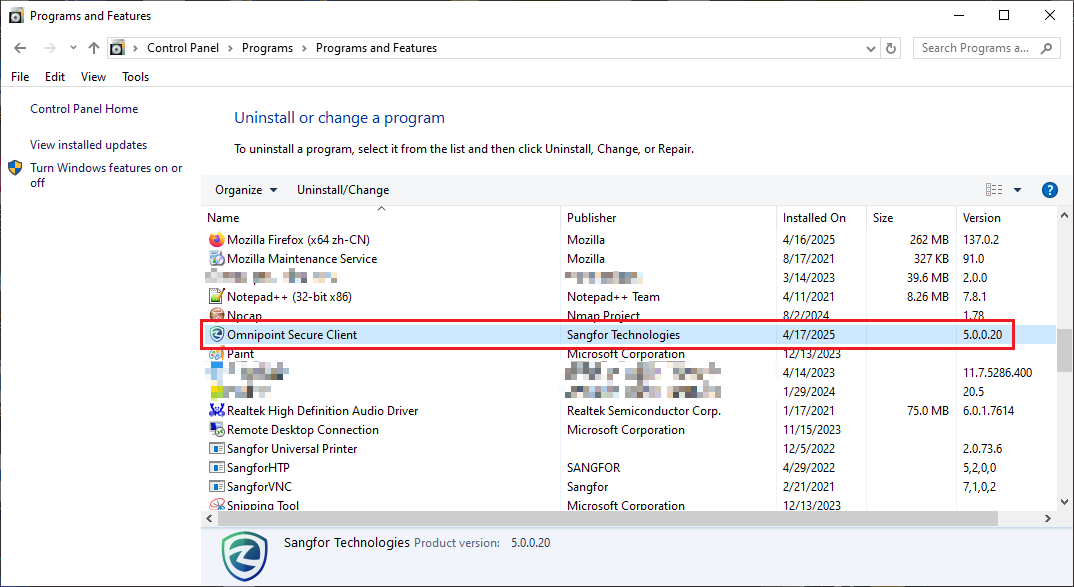
Task: Click the address bar control panel icon
Action: click(117, 48)
